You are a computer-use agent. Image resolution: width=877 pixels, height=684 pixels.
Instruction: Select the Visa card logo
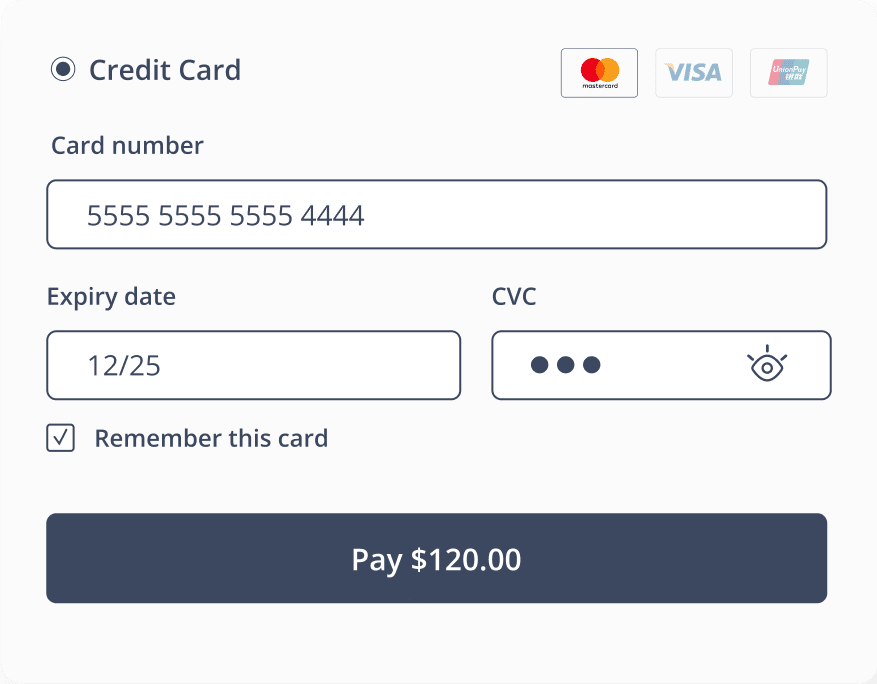694,73
